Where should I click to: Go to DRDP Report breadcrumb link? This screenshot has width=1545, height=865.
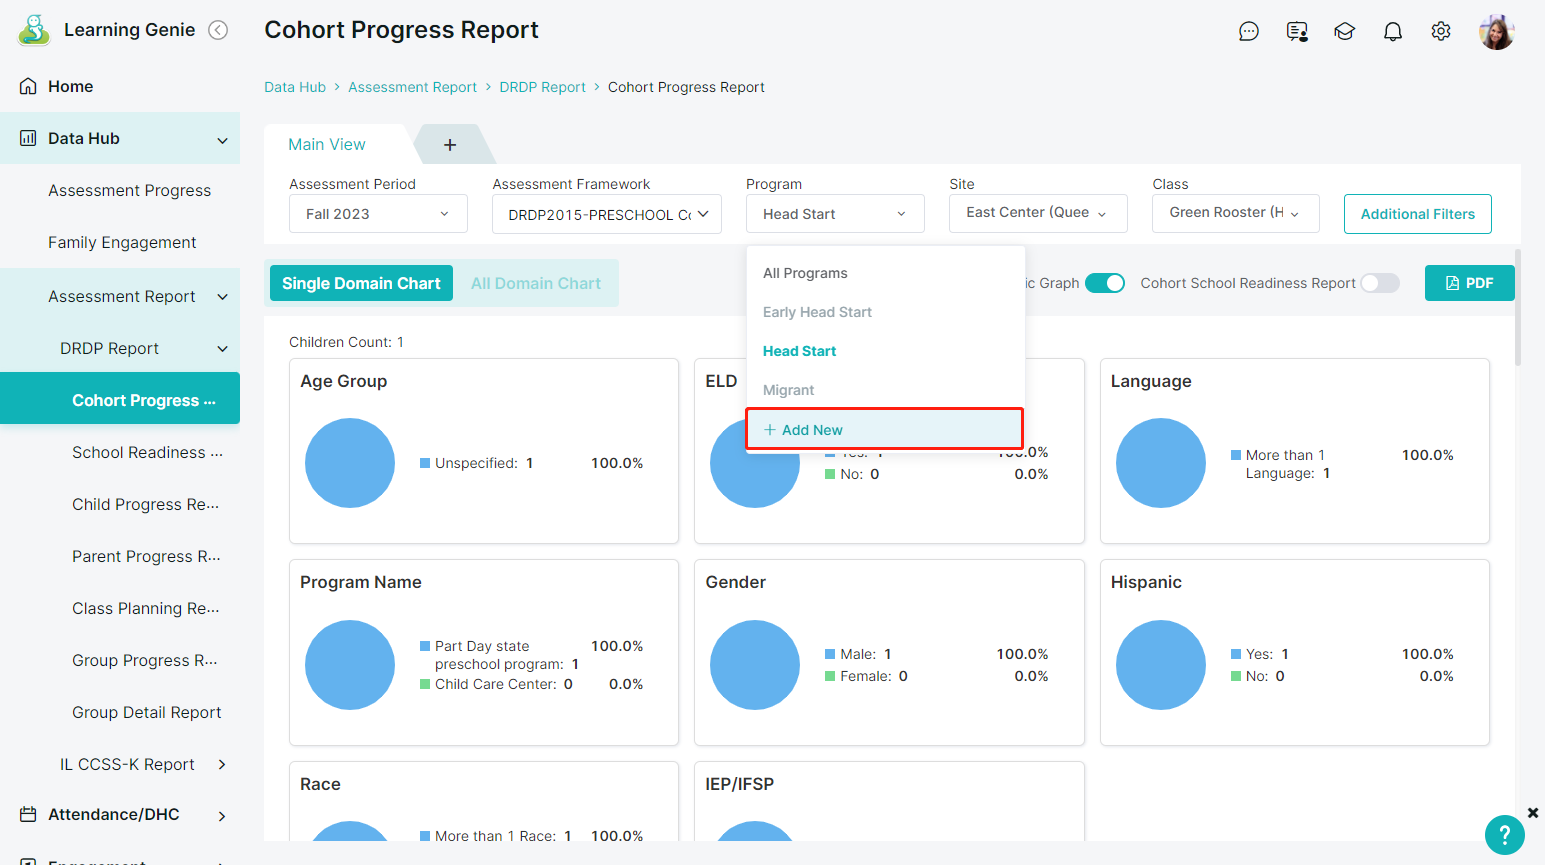[x=542, y=88]
